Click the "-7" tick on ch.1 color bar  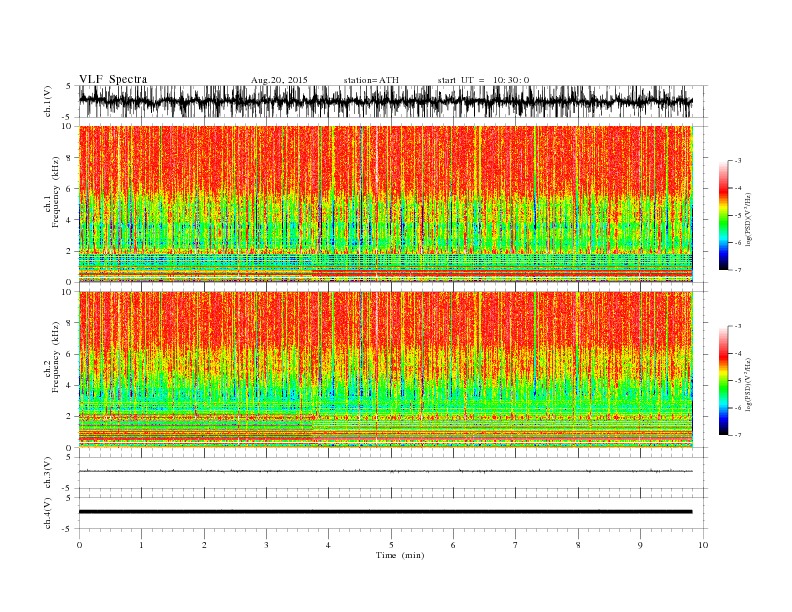(x=737, y=270)
